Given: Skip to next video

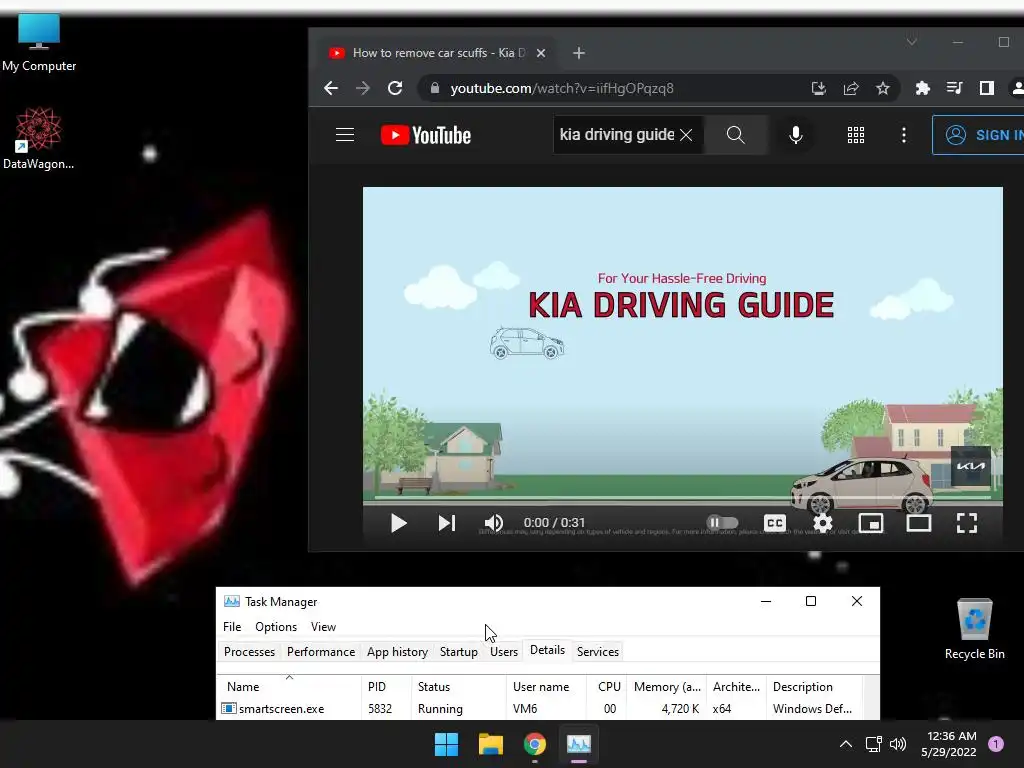Looking at the screenshot, I should click(x=447, y=523).
